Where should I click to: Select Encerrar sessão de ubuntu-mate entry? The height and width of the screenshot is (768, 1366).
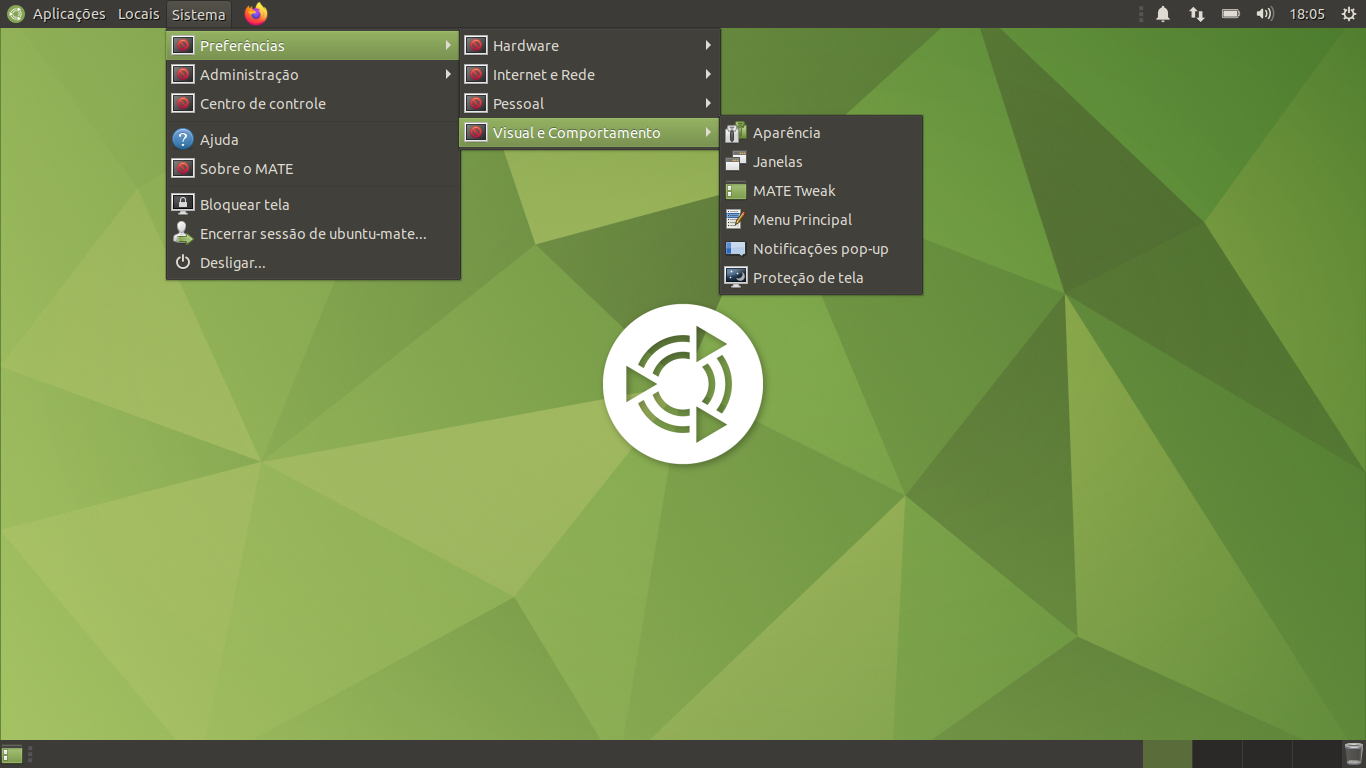tap(313, 234)
